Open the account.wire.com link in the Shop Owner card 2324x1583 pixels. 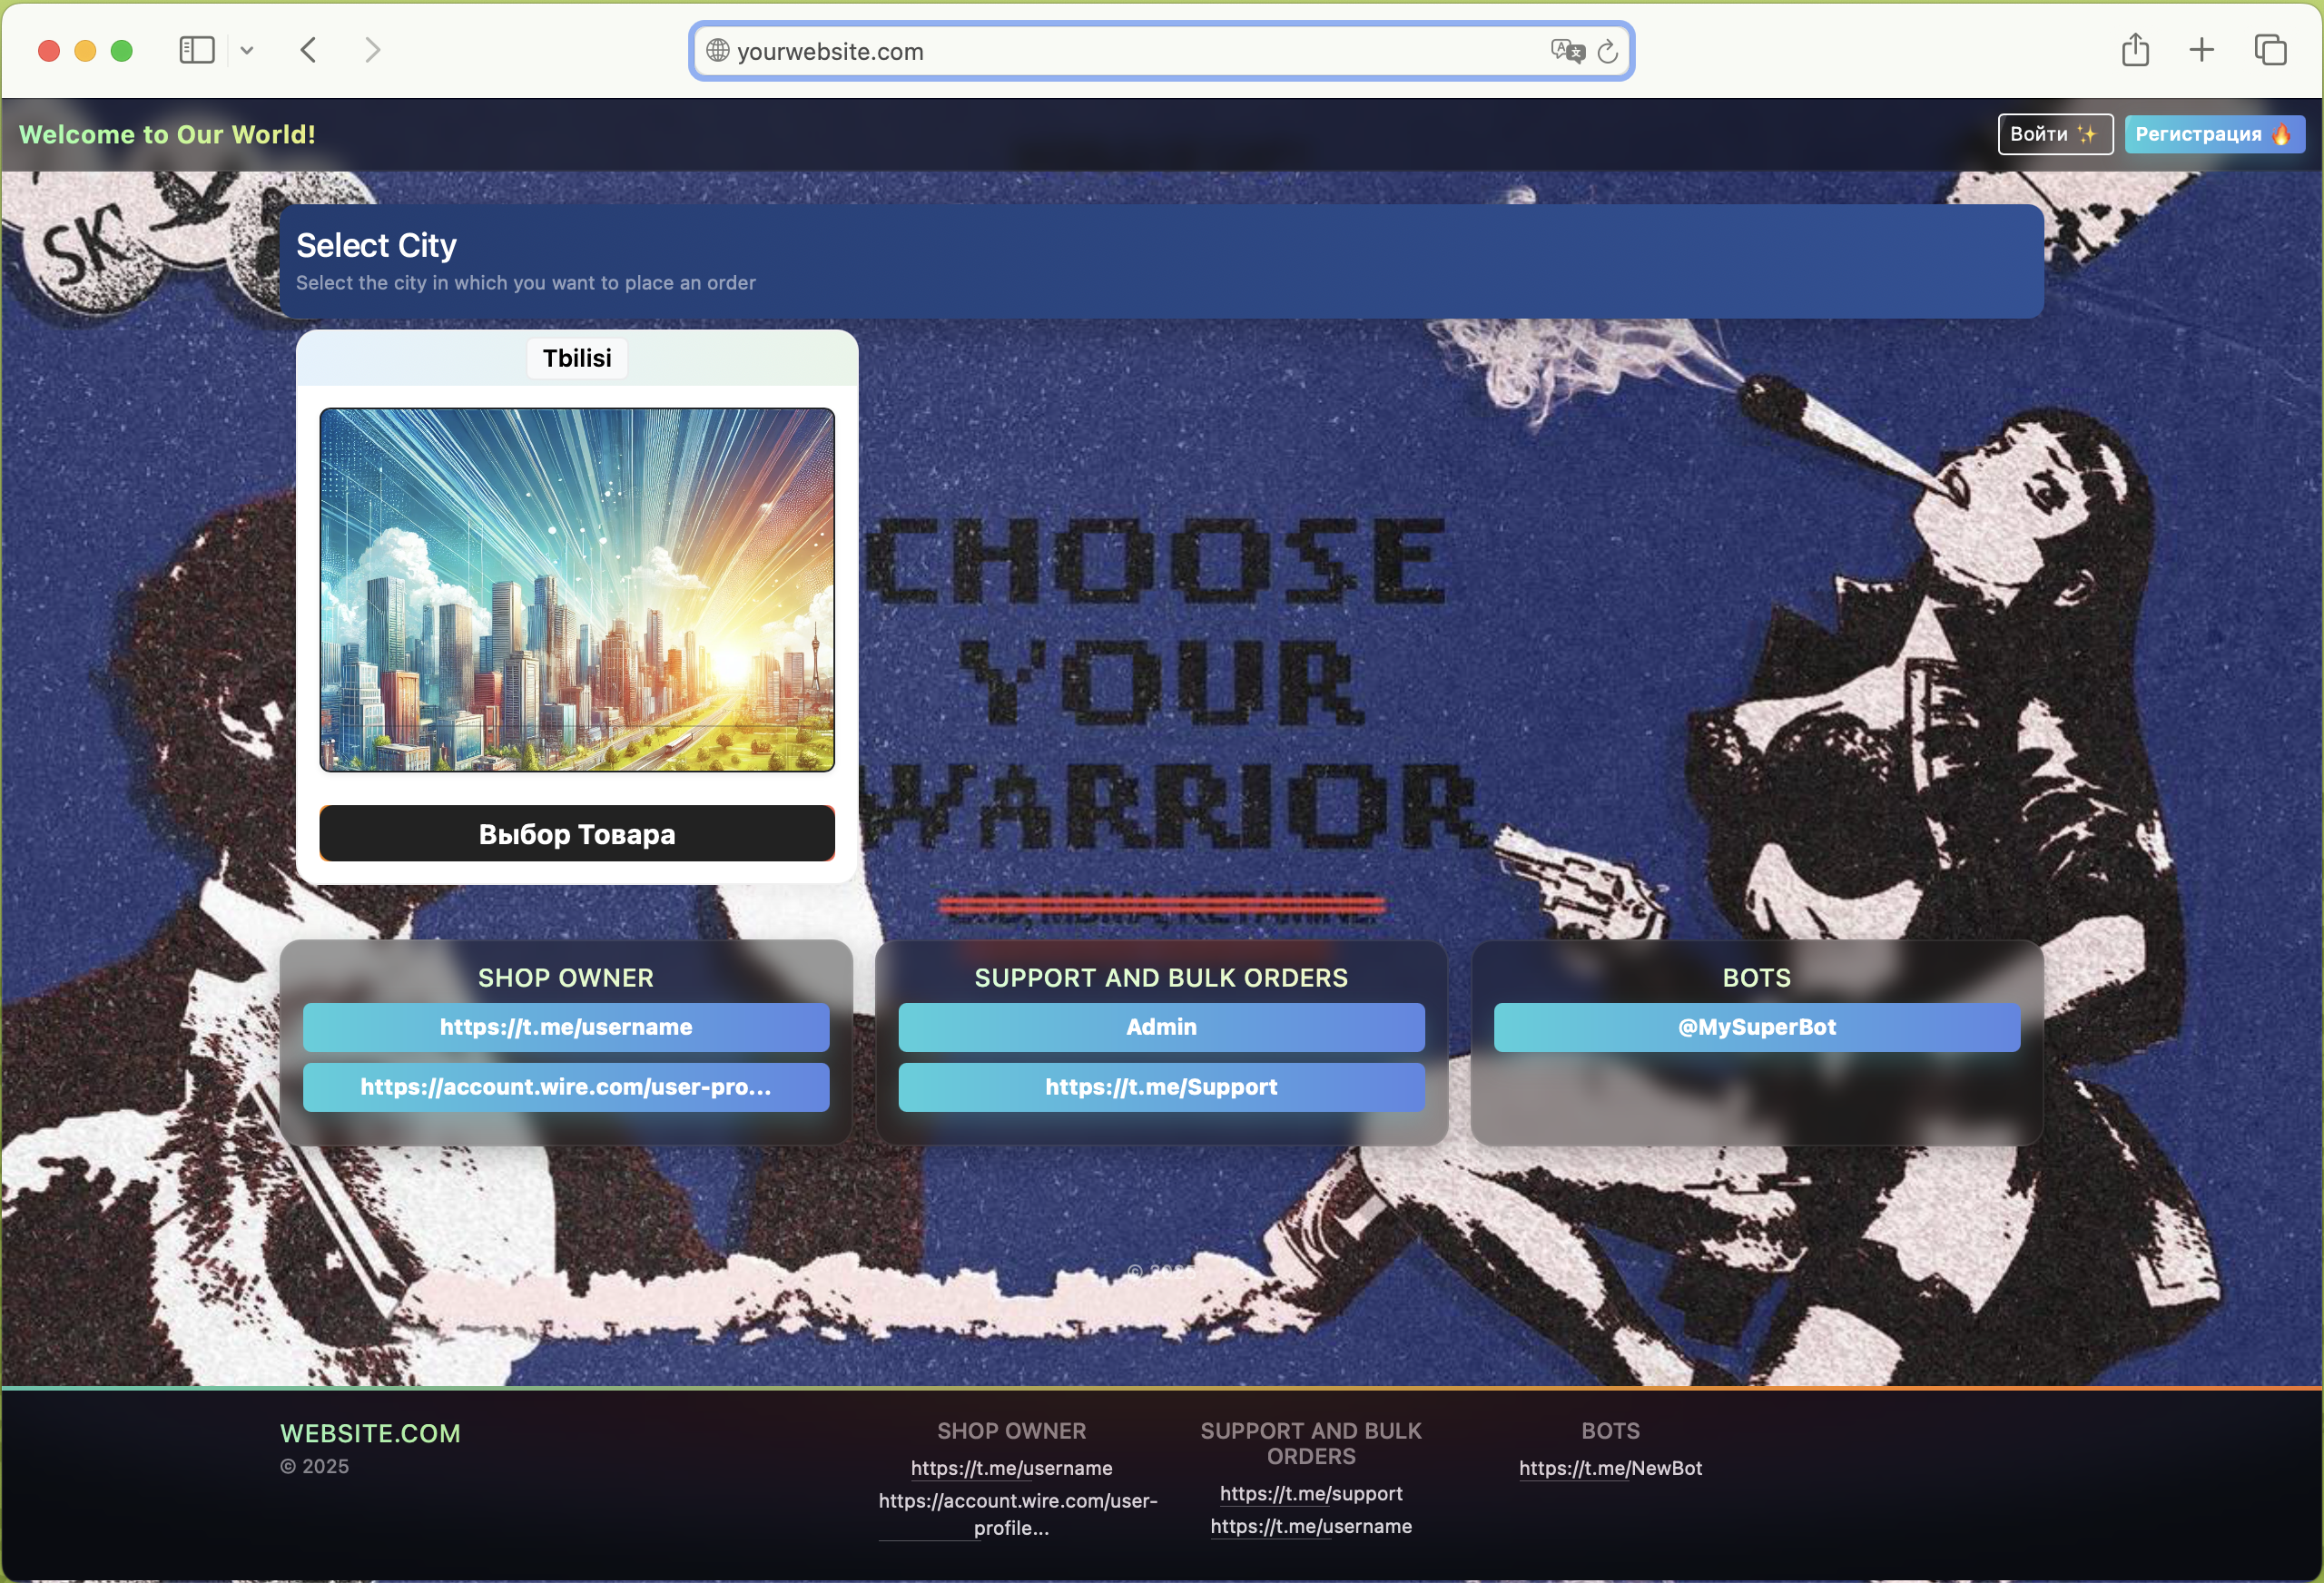coord(566,1087)
